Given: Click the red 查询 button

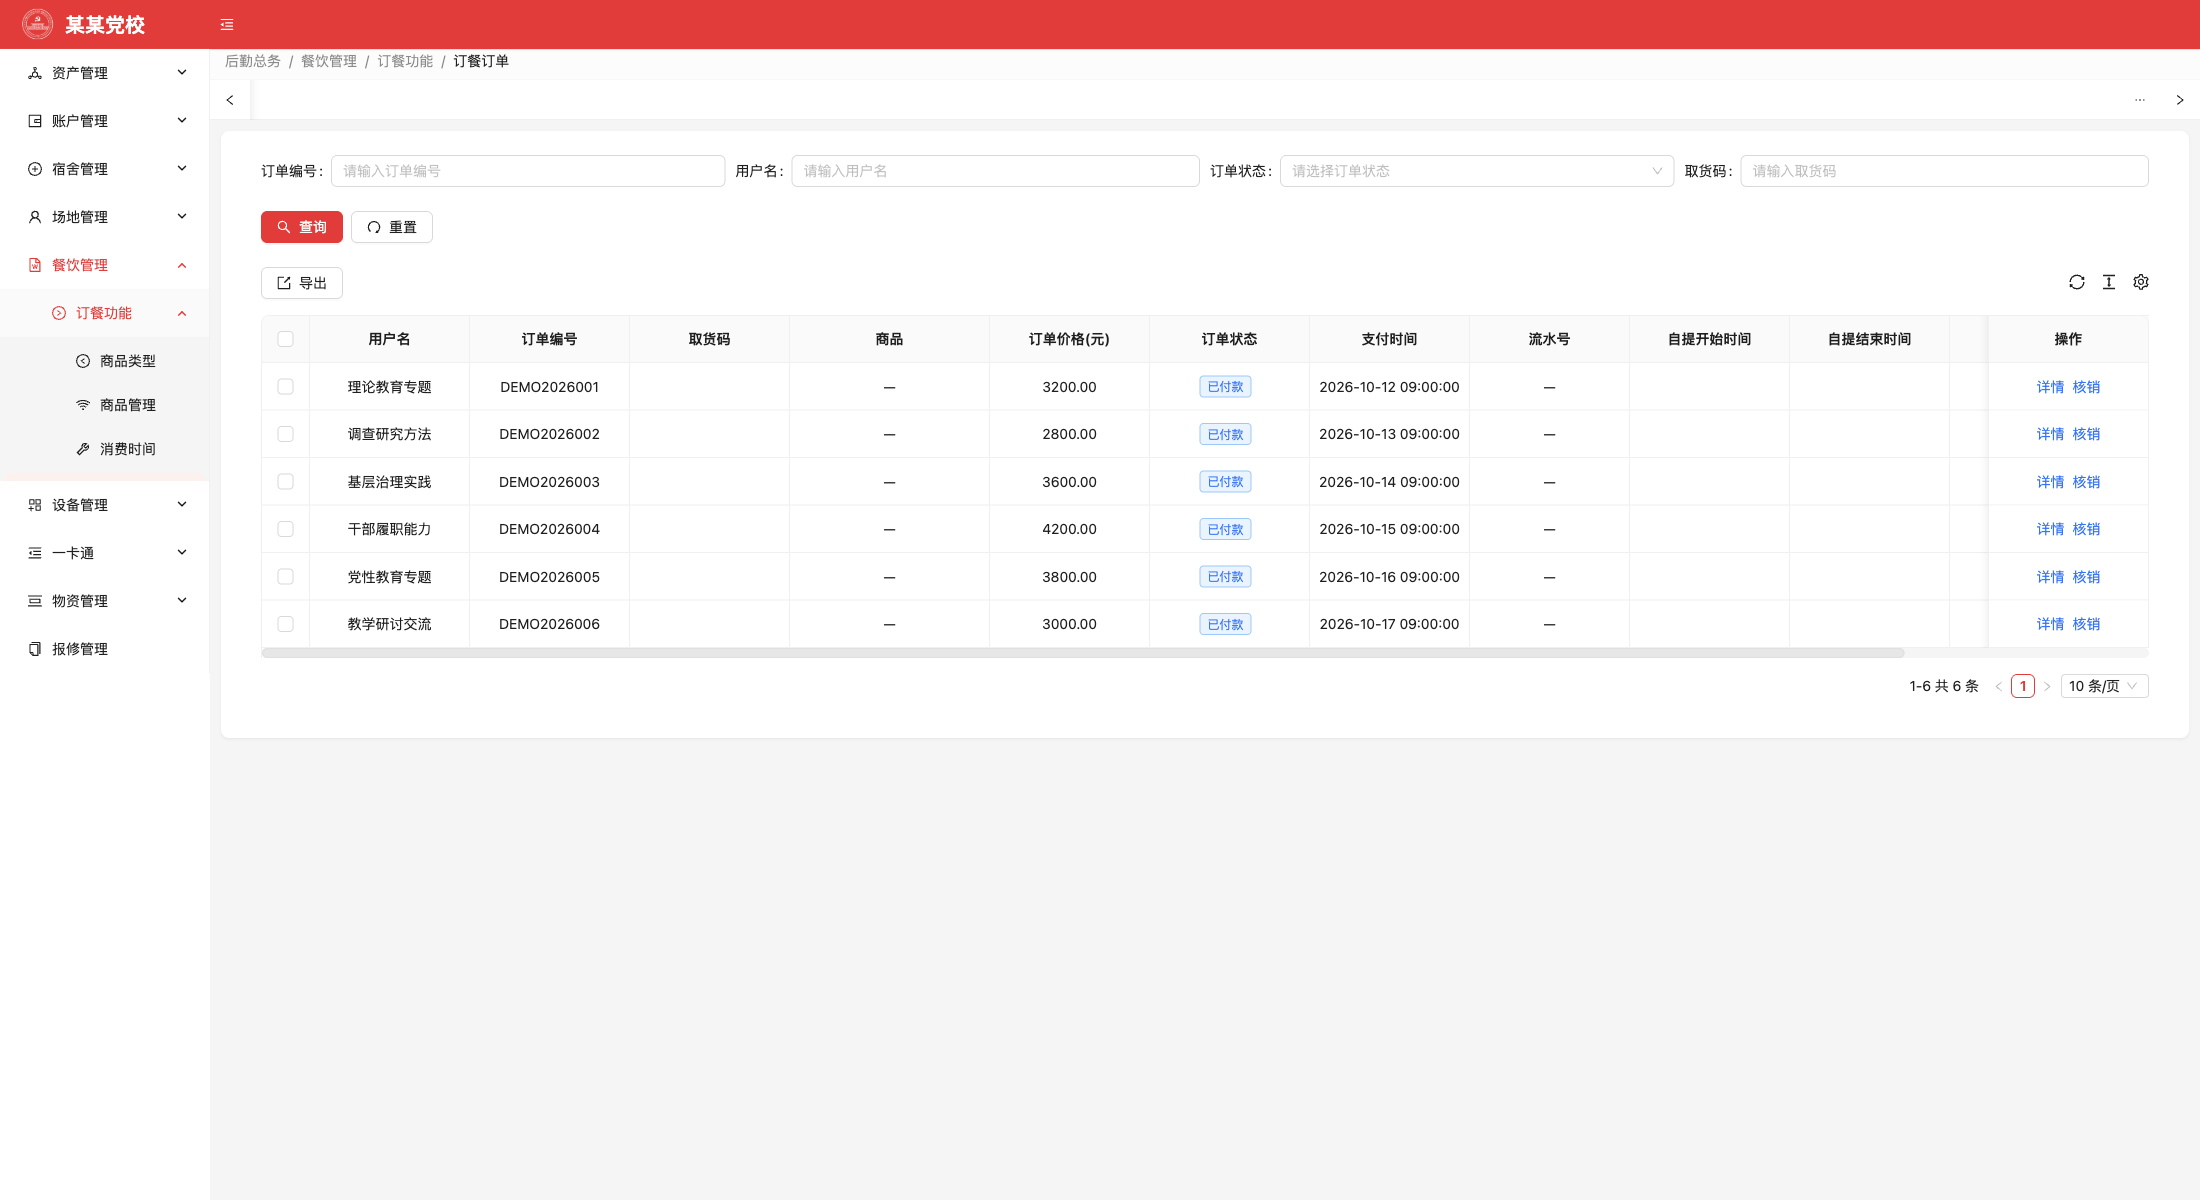Looking at the screenshot, I should [302, 227].
